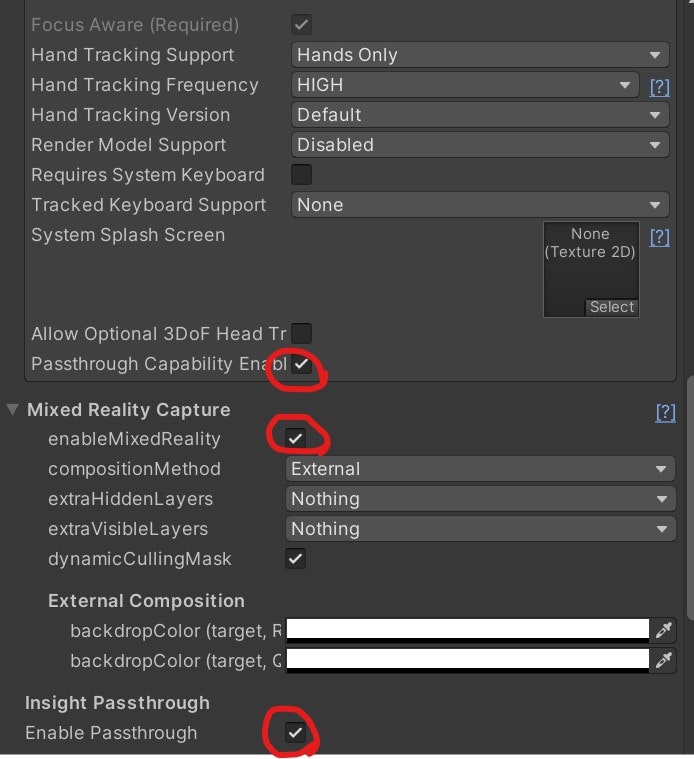694x759 pixels.
Task: Open help for System Splash Screen
Action: (659, 237)
